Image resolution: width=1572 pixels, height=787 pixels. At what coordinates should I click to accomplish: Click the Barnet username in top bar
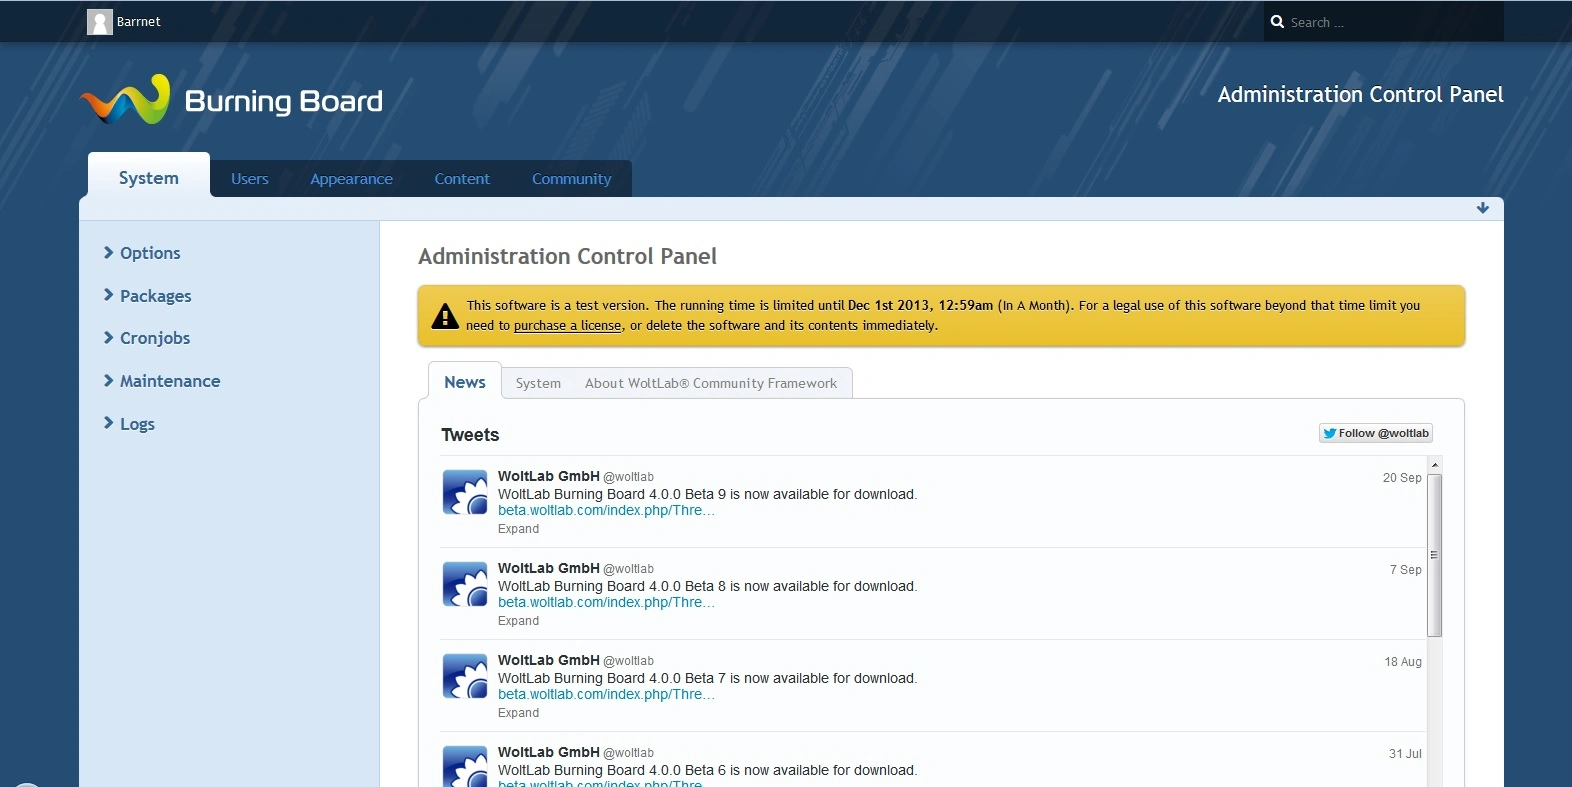coord(138,22)
